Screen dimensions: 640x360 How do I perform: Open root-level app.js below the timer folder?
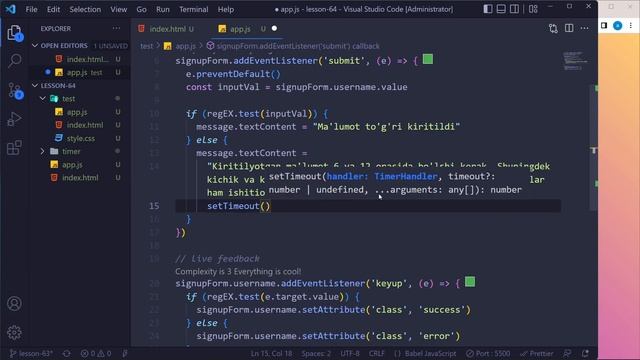pos(80,164)
